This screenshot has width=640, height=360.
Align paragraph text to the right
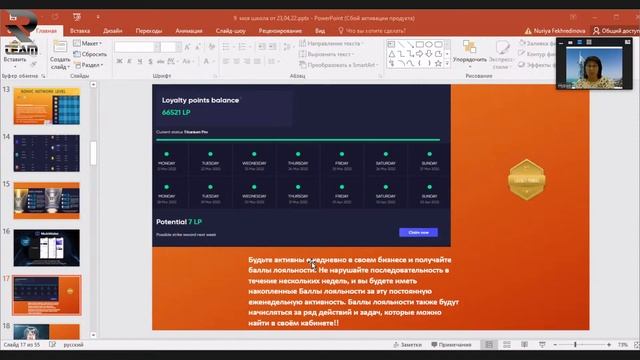(x=247, y=61)
